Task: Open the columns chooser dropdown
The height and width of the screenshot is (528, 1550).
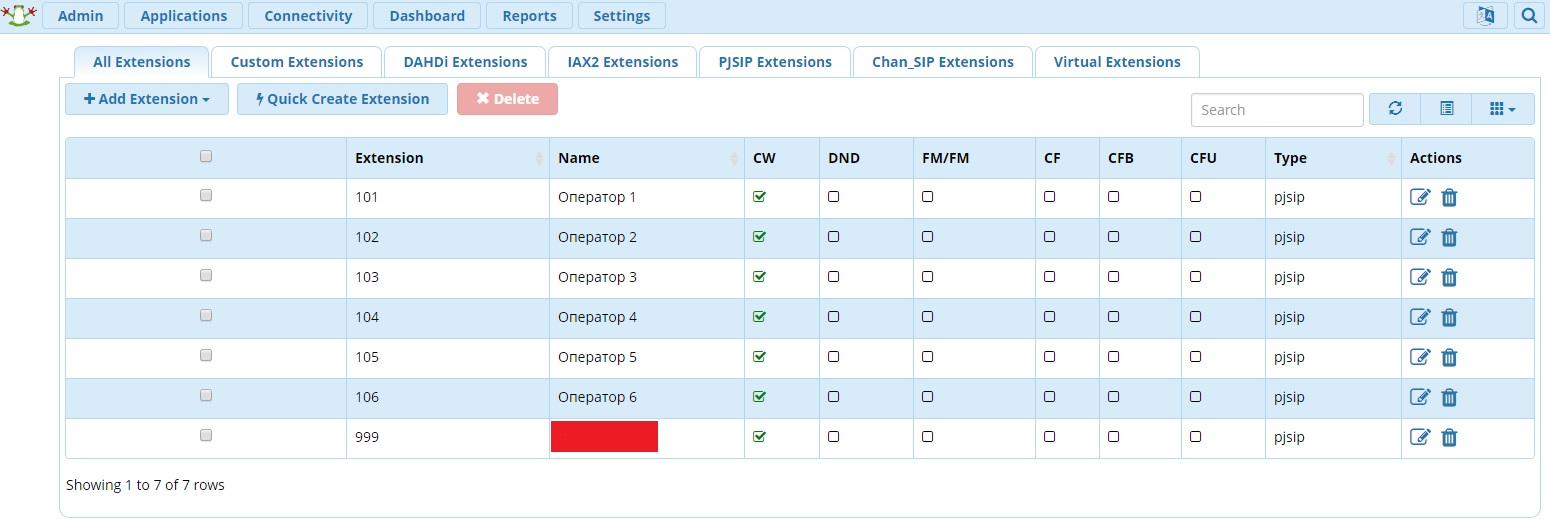Action: click(1503, 109)
